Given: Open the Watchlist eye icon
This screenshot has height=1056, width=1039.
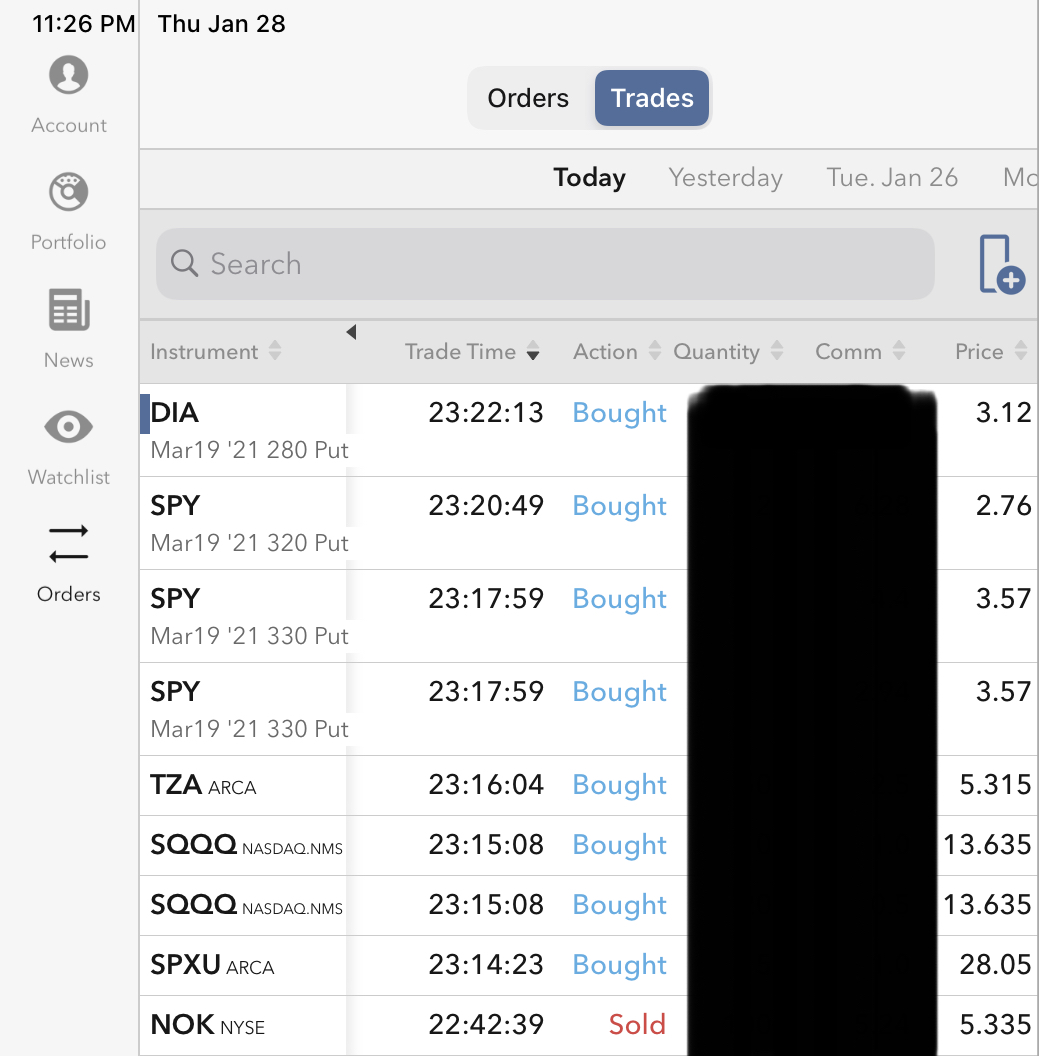Looking at the screenshot, I should coord(68,428).
